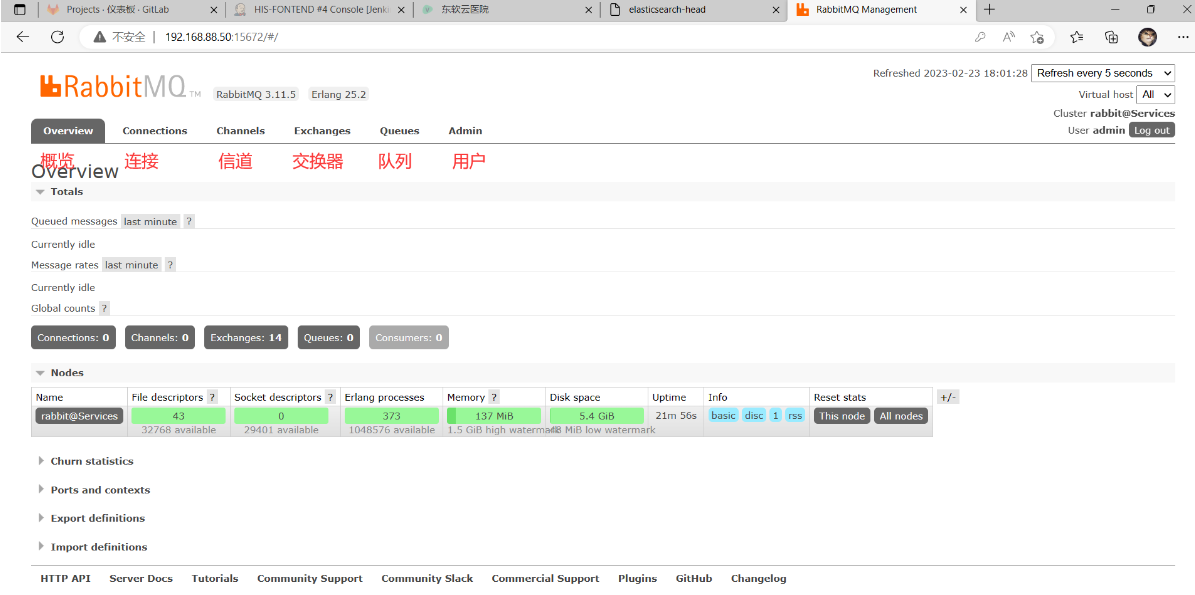Go back with the browser back arrow
Viewport: 1195px width, 595px height.
pyautogui.click(x=23, y=37)
